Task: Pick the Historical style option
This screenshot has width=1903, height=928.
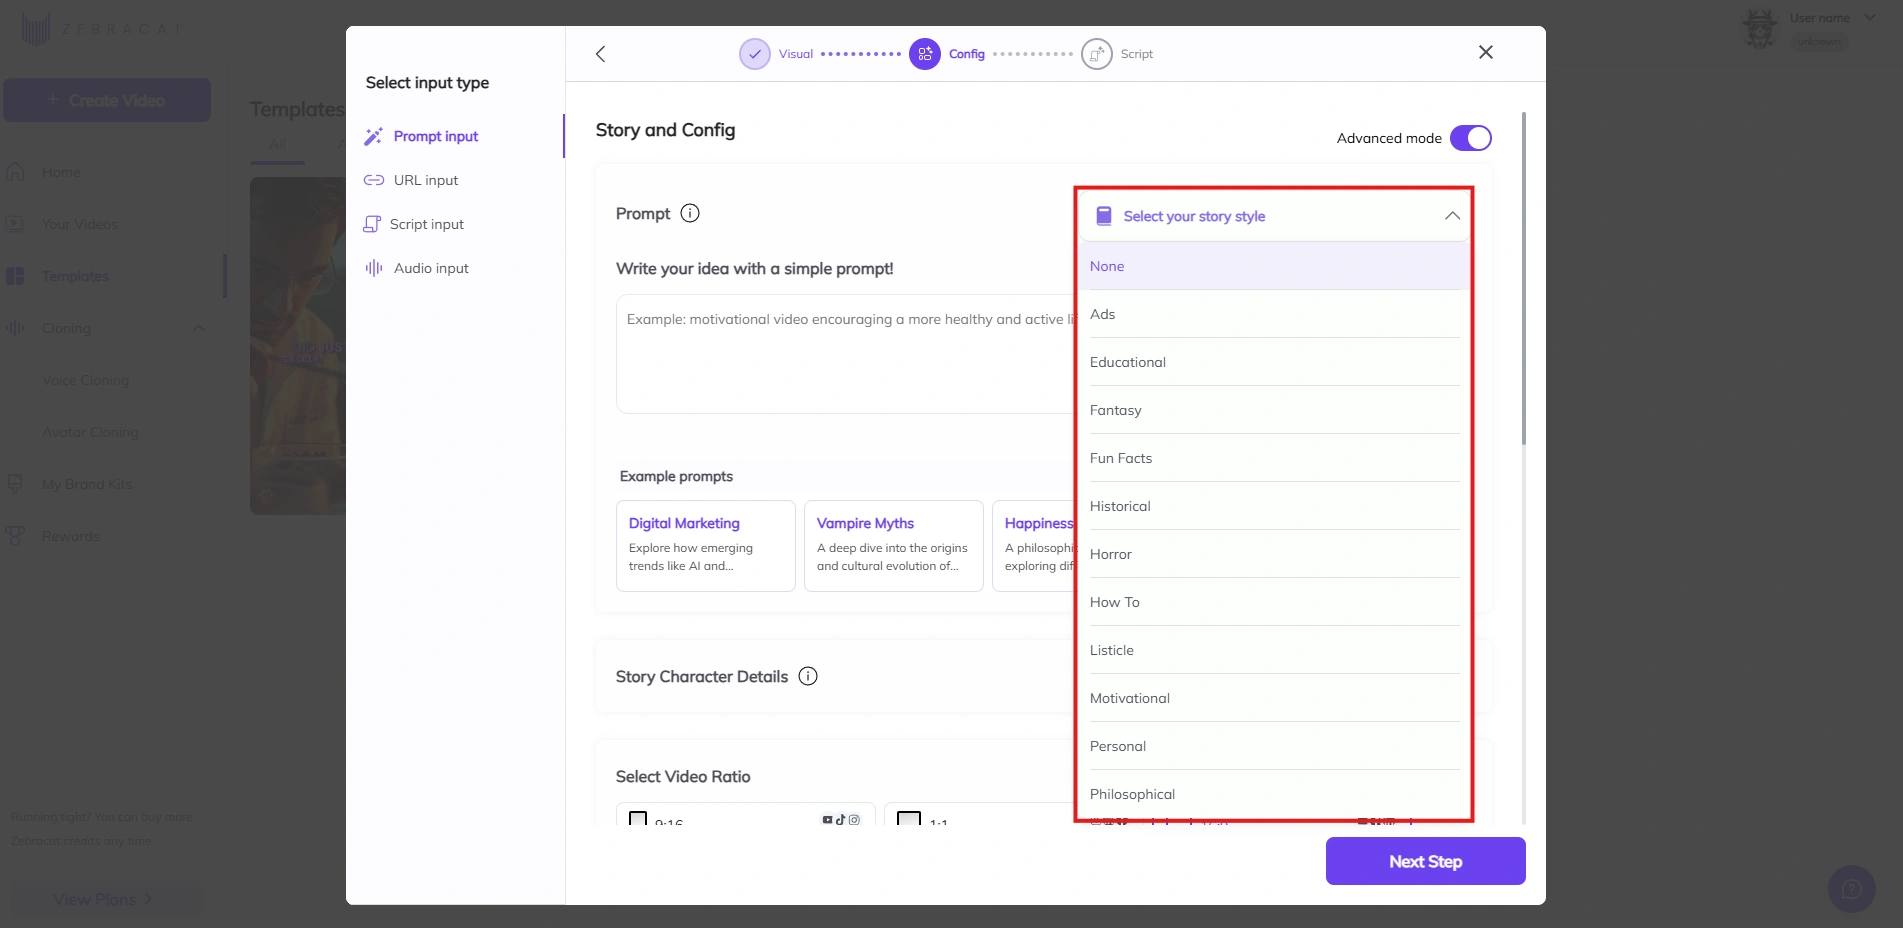Action: click(x=1274, y=506)
